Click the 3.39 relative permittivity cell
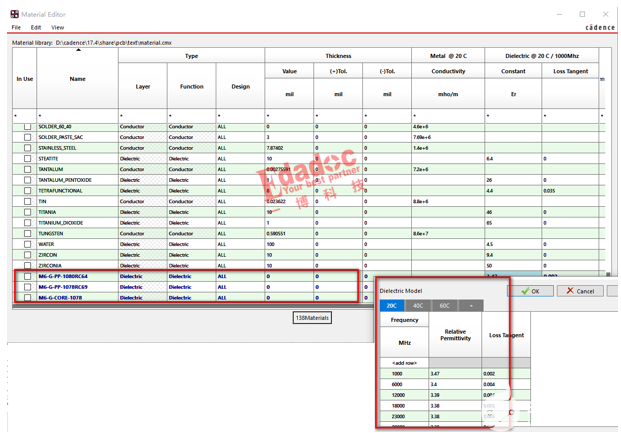 pos(455,395)
